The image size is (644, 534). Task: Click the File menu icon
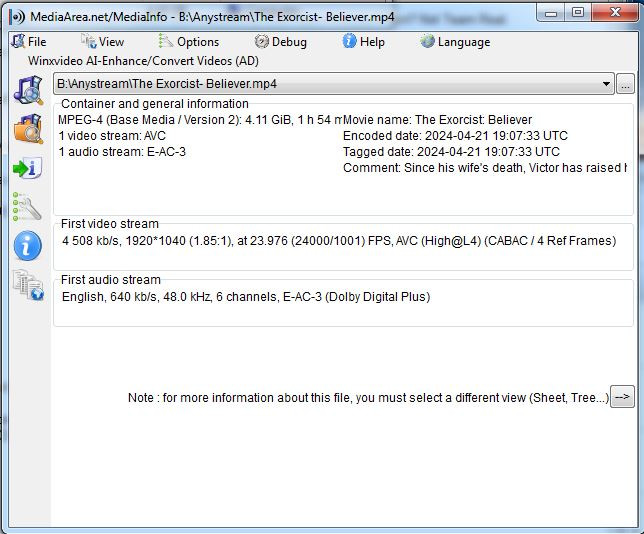click(x=18, y=41)
